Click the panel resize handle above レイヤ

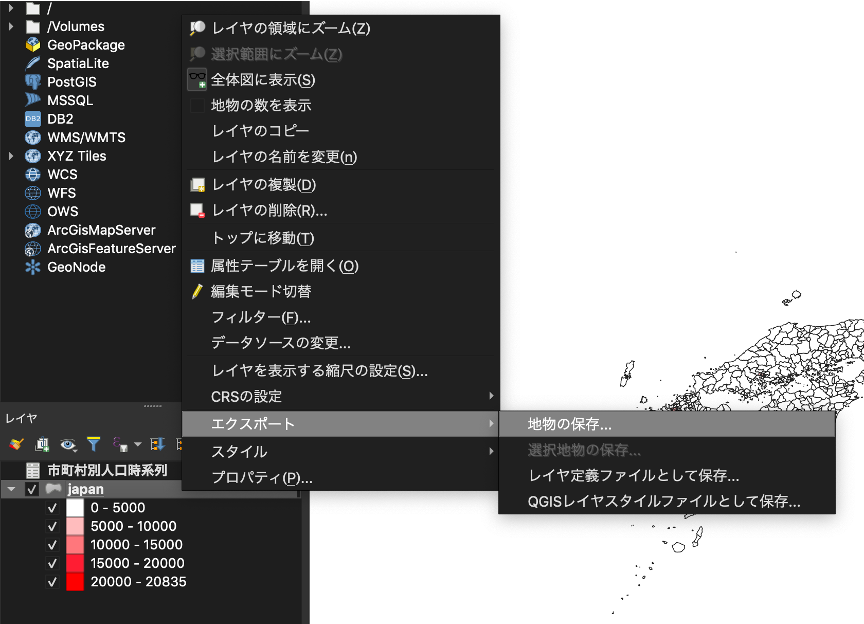153,406
